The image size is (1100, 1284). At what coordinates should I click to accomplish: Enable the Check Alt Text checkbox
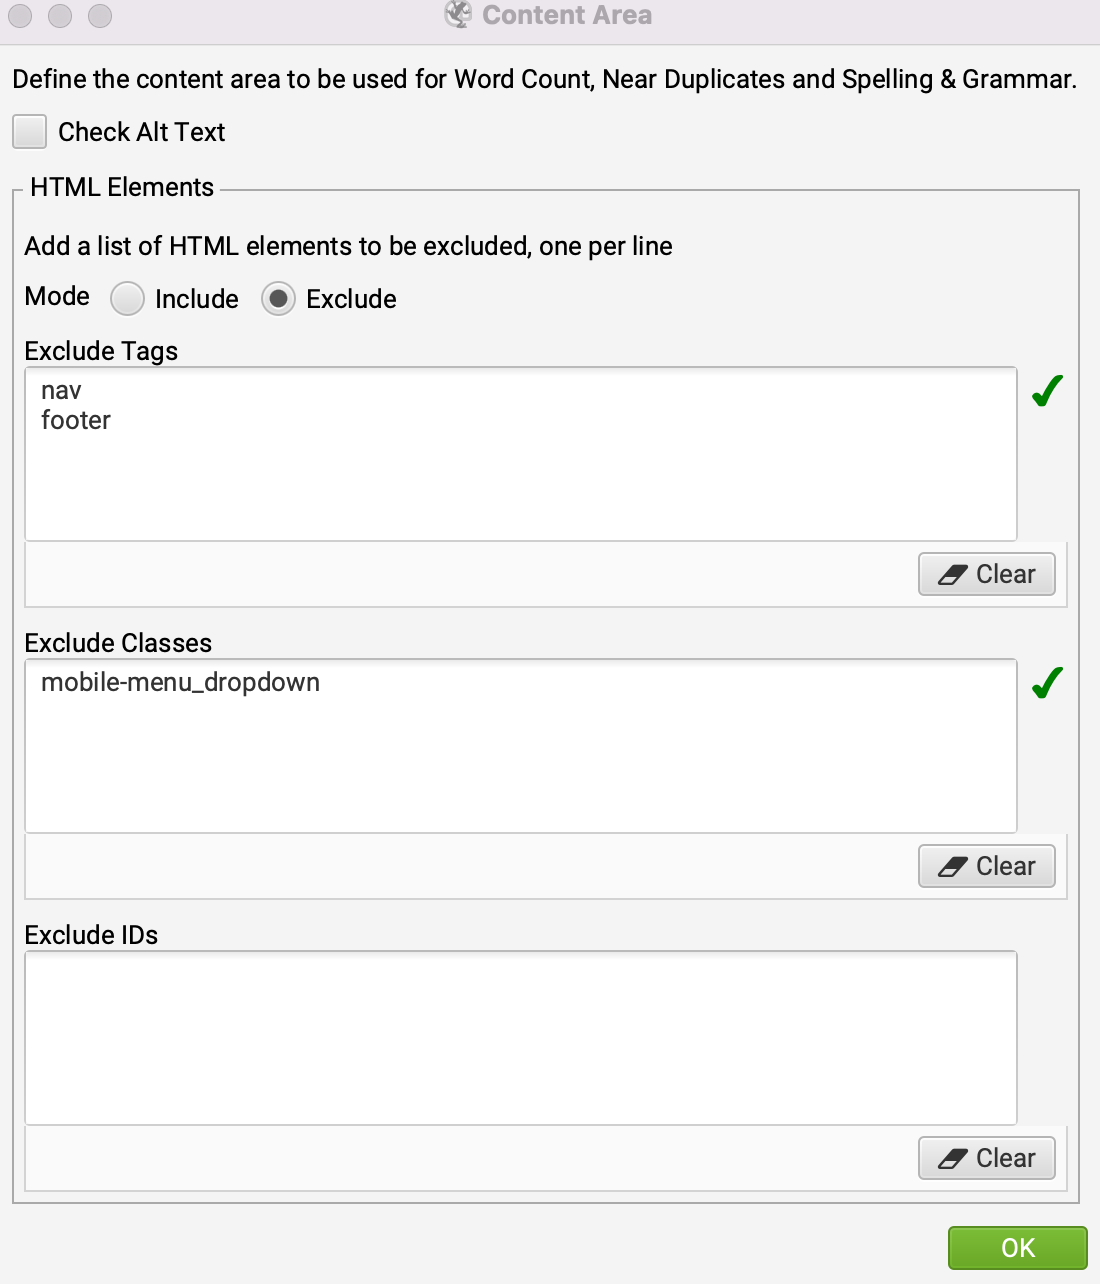coord(30,132)
